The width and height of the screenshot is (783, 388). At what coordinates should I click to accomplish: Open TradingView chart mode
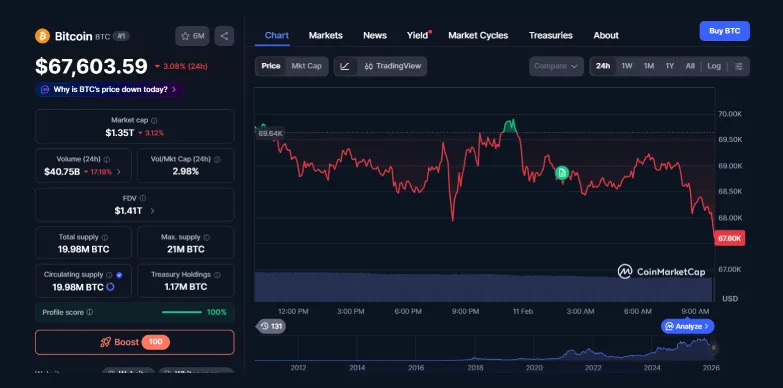coord(392,66)
